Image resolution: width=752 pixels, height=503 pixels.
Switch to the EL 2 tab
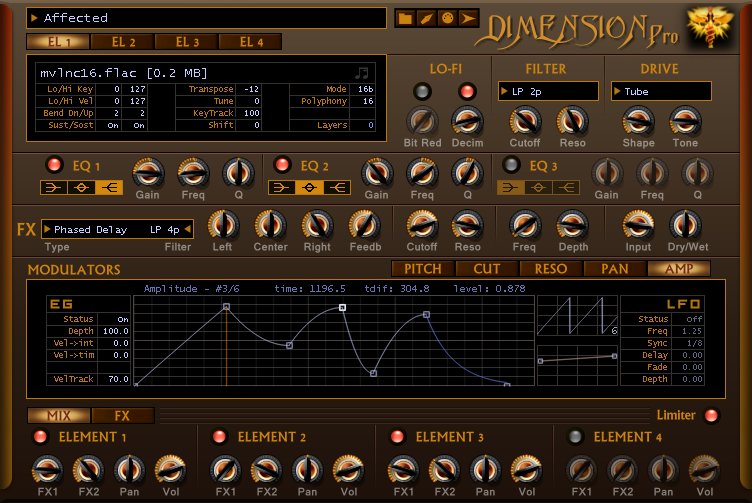[x=122, y=42]
